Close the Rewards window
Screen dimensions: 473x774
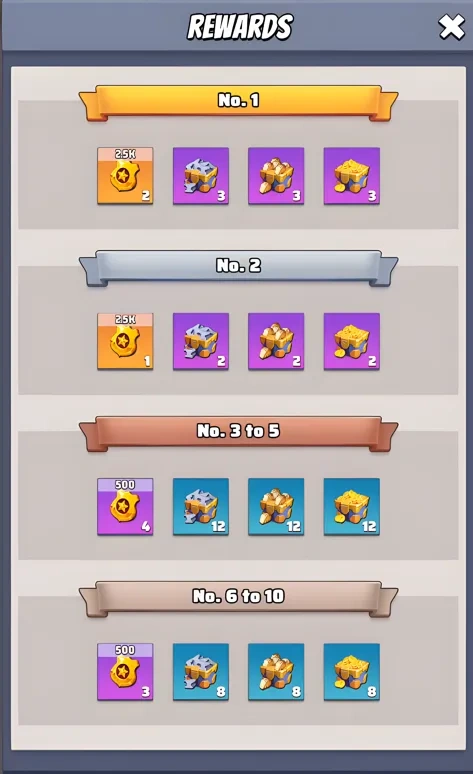pyautogui.click(x=451, y=27)
